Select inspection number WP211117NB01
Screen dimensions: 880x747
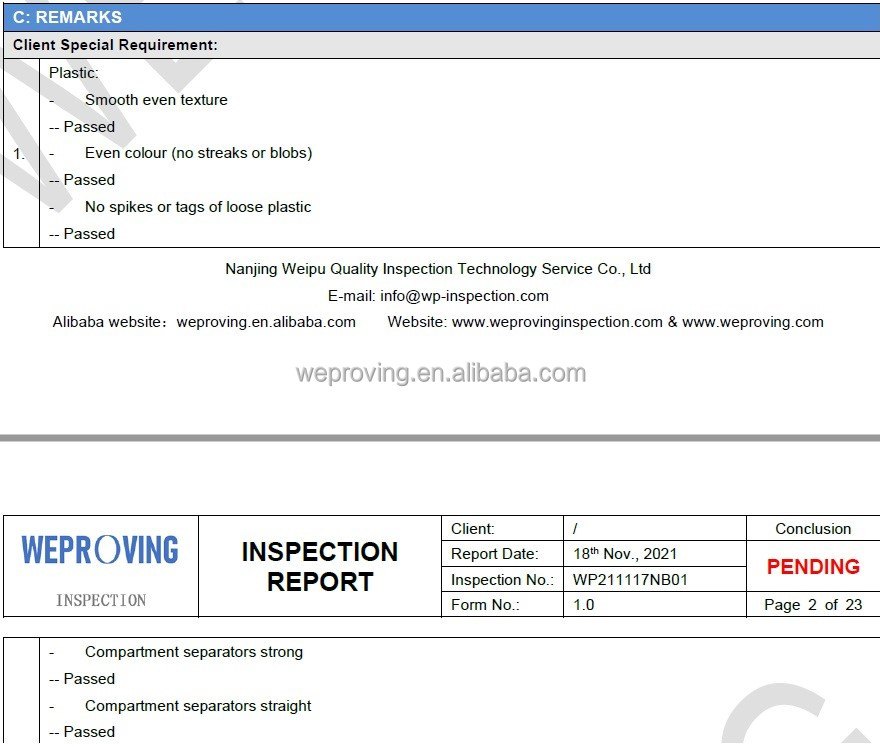(630, 580)
